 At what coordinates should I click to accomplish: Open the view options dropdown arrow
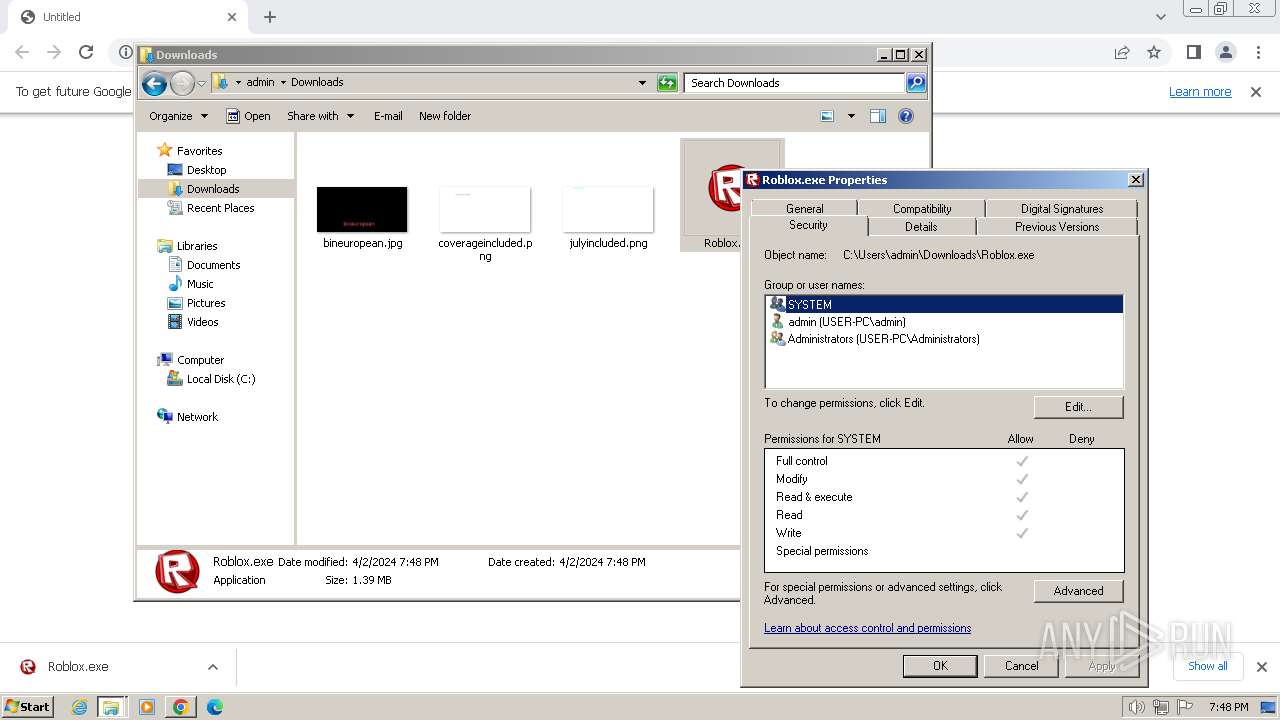click(851, 116)
